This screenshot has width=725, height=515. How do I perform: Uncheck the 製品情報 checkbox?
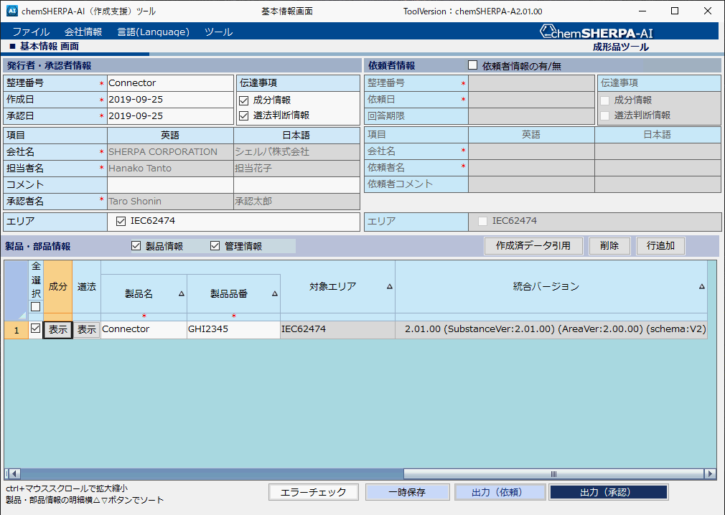click(136, 246)
